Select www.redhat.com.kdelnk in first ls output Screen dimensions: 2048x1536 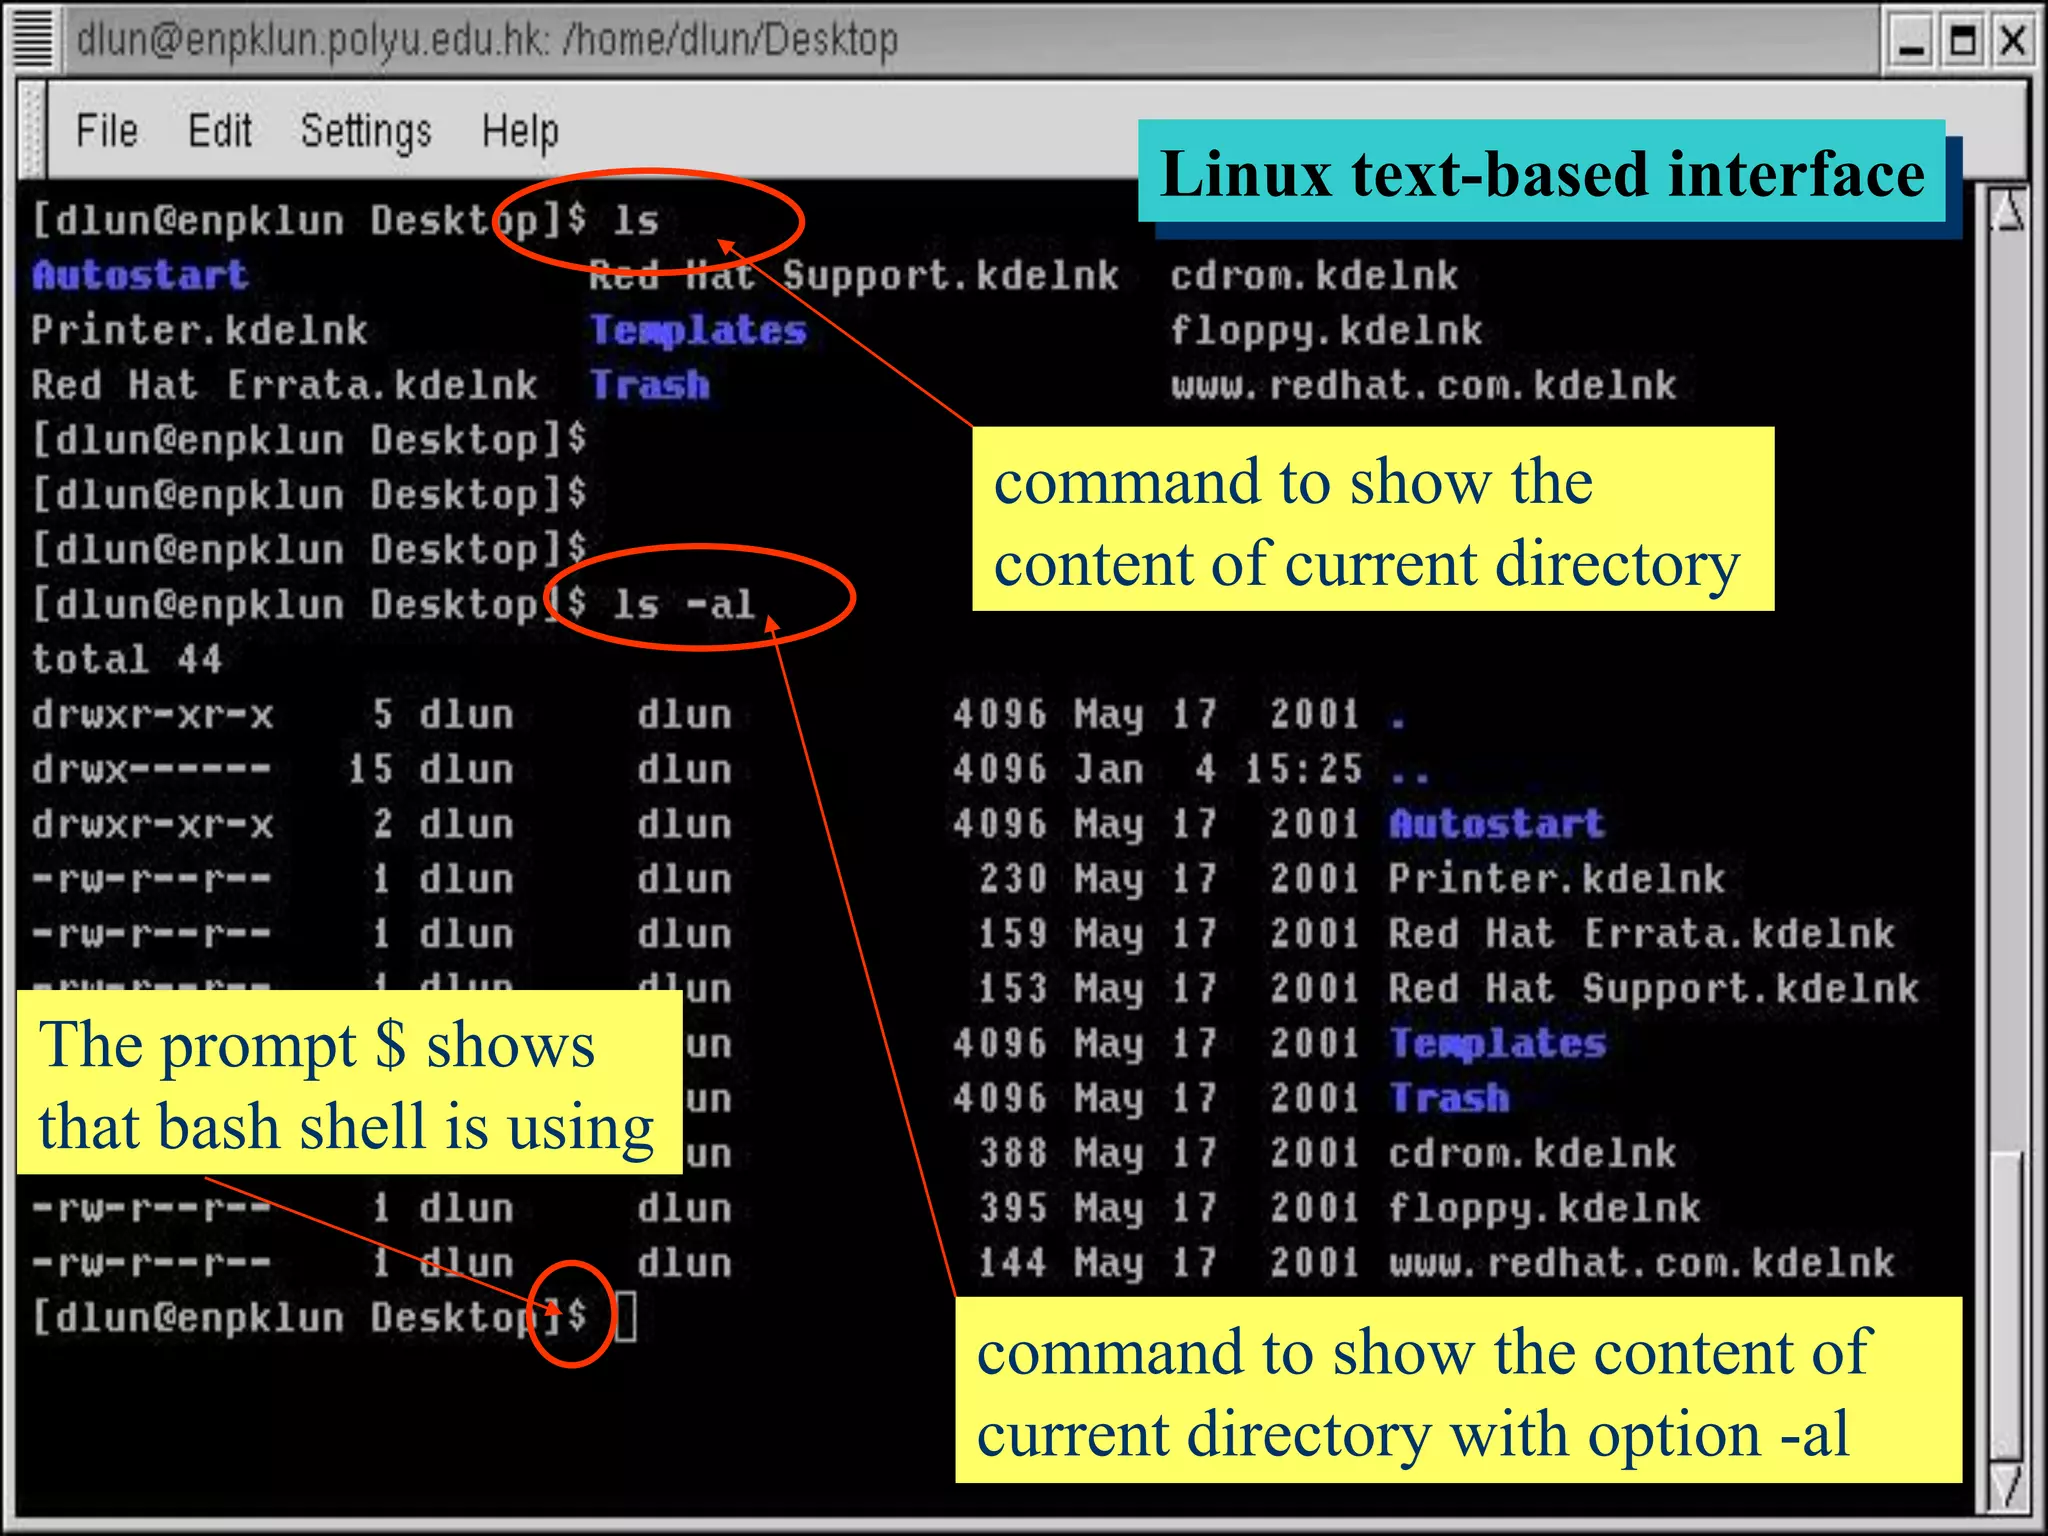1423,385
